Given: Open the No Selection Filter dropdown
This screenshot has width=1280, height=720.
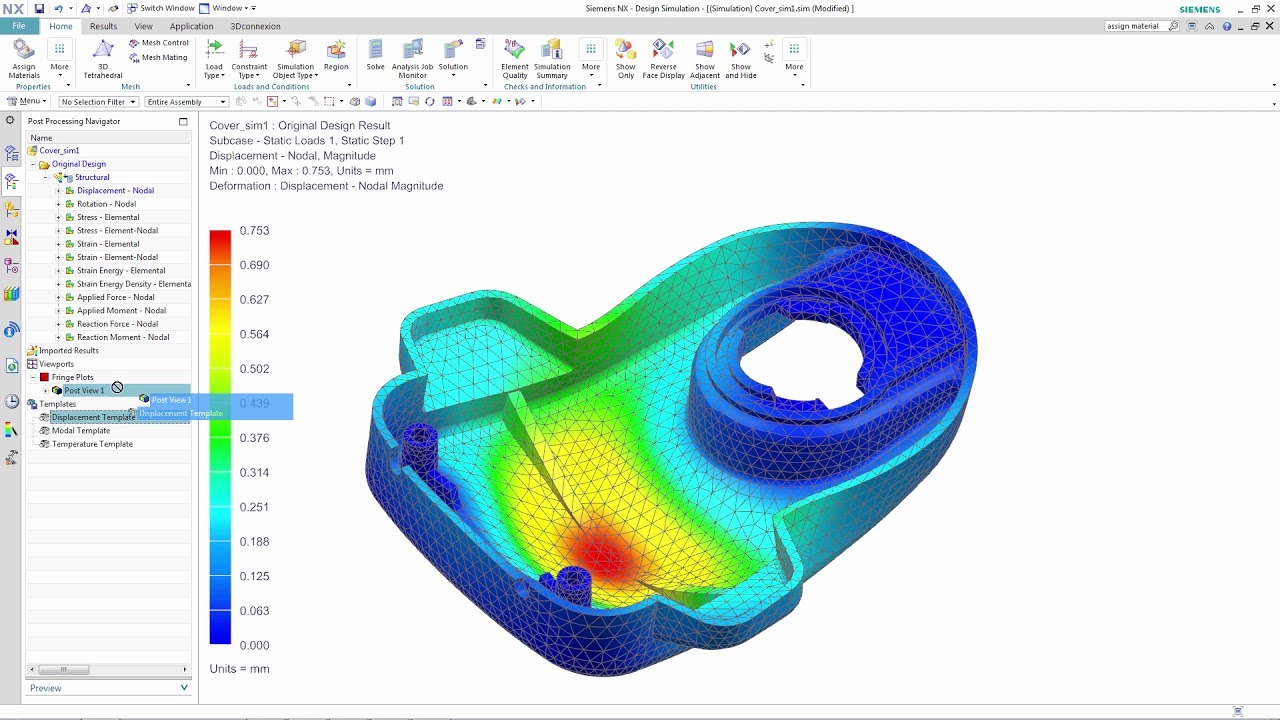Looking at the screenshot, I should click(97, 101).
